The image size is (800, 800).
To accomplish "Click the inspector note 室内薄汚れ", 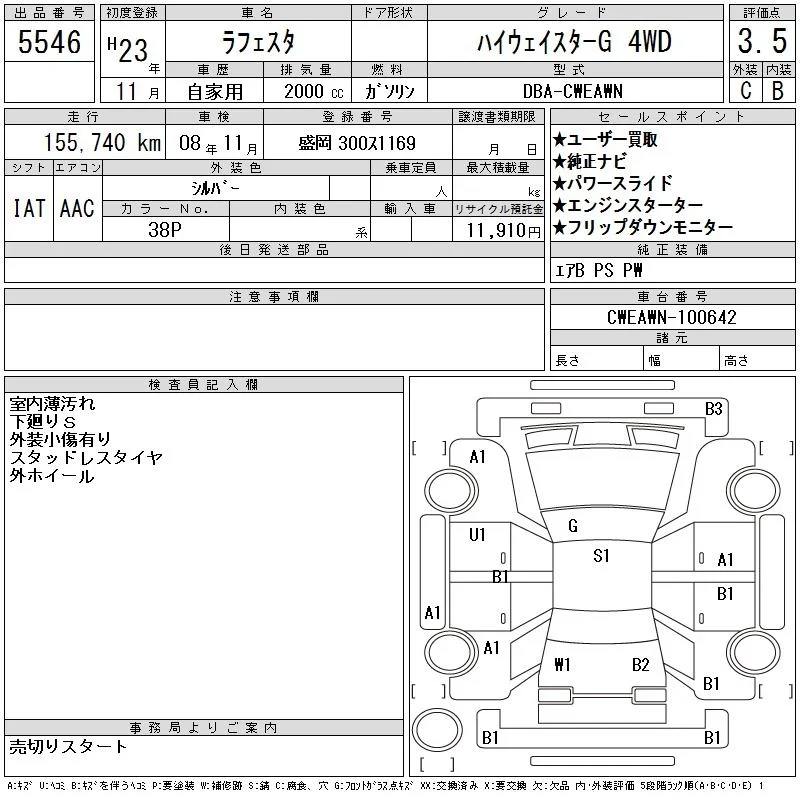I will (x=52, y=404).
